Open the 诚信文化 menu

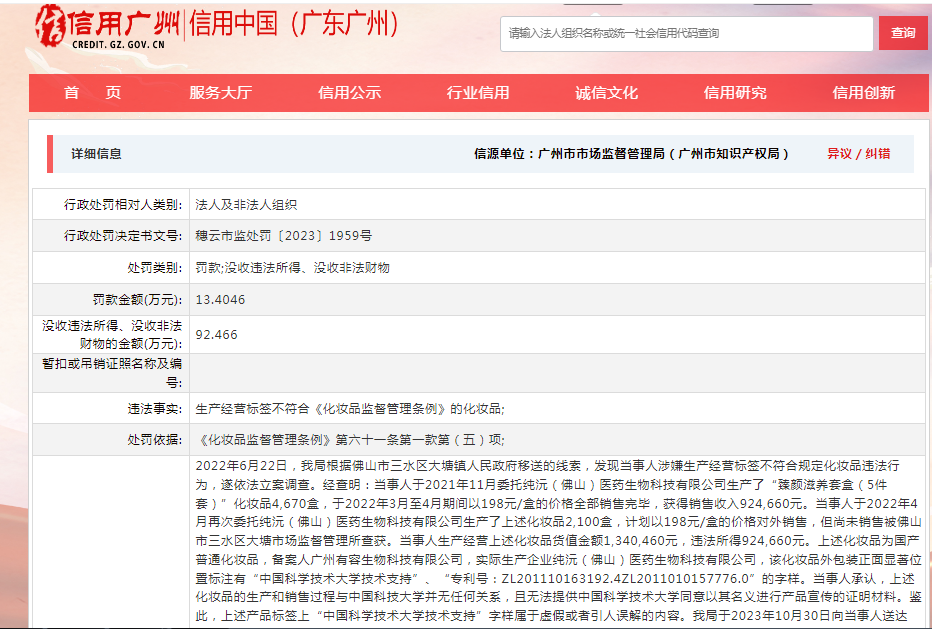(x=608, y=92)
